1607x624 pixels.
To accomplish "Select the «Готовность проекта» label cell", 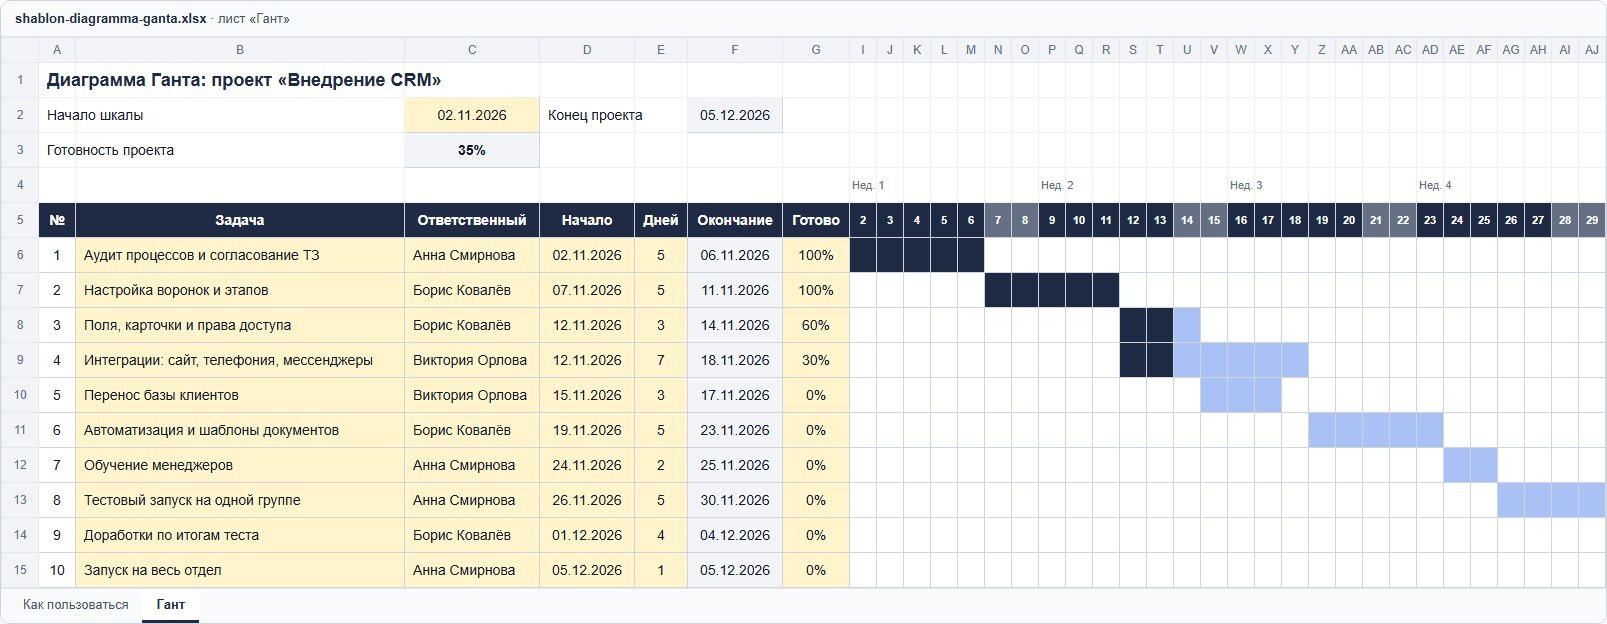I will click(222, 150).
